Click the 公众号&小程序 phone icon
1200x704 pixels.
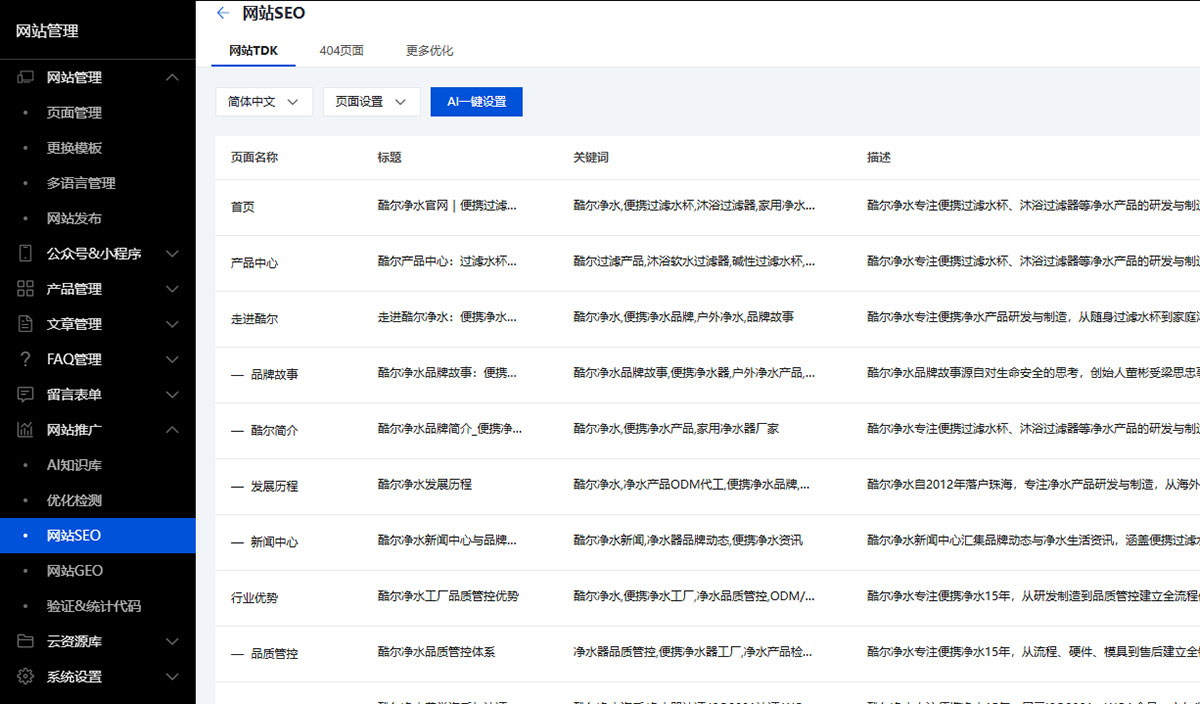point(26,254)
